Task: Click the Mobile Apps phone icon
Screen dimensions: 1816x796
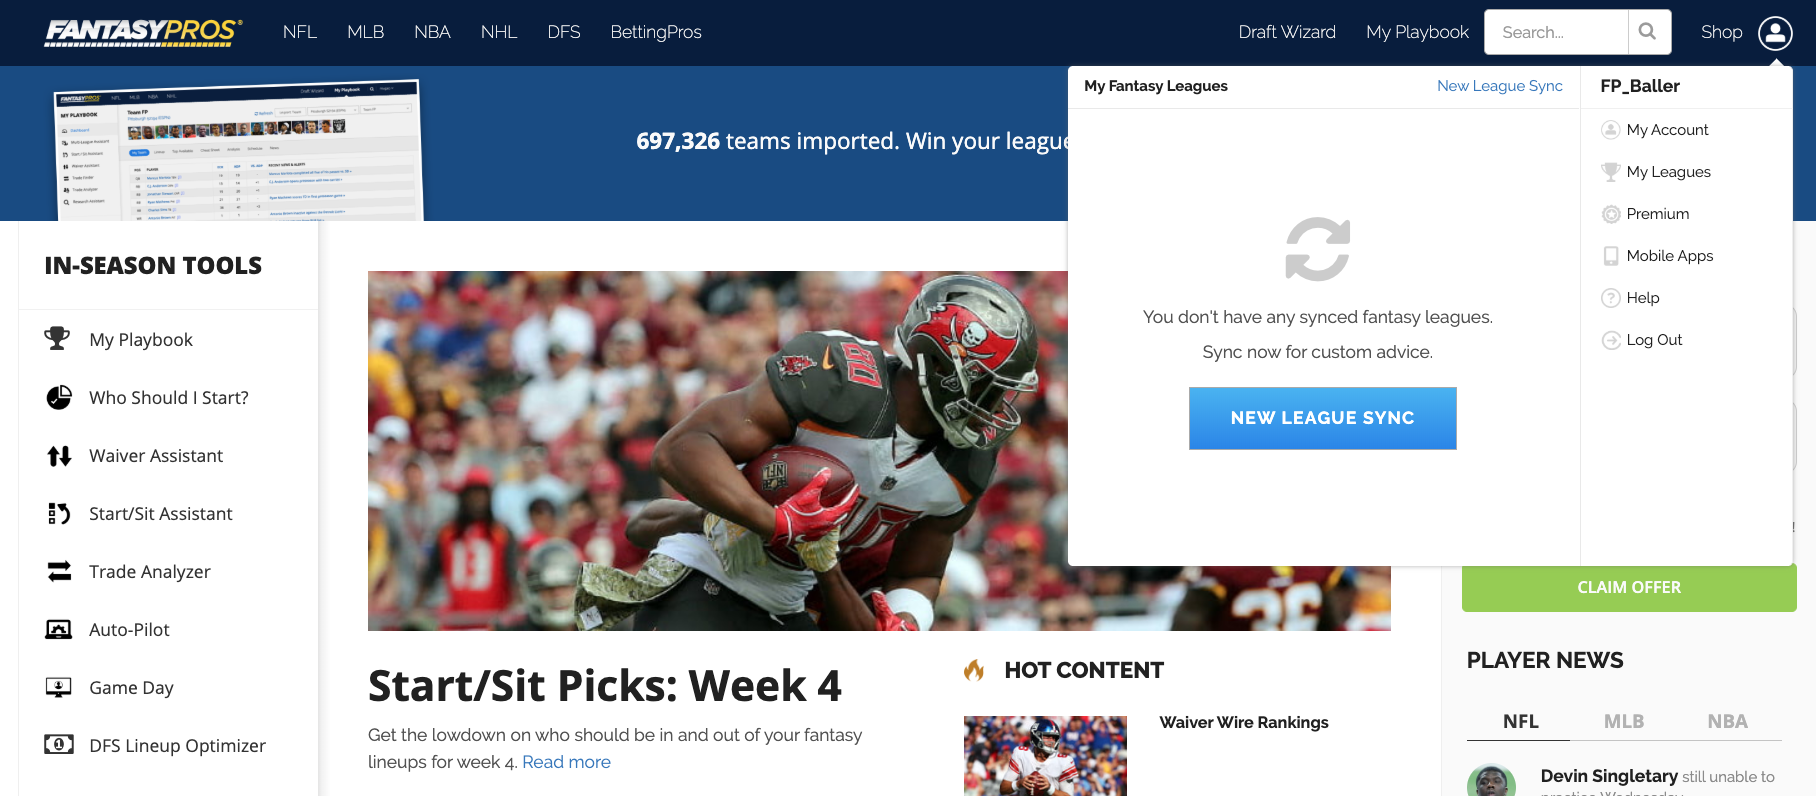Action: tap(1611, 256)
